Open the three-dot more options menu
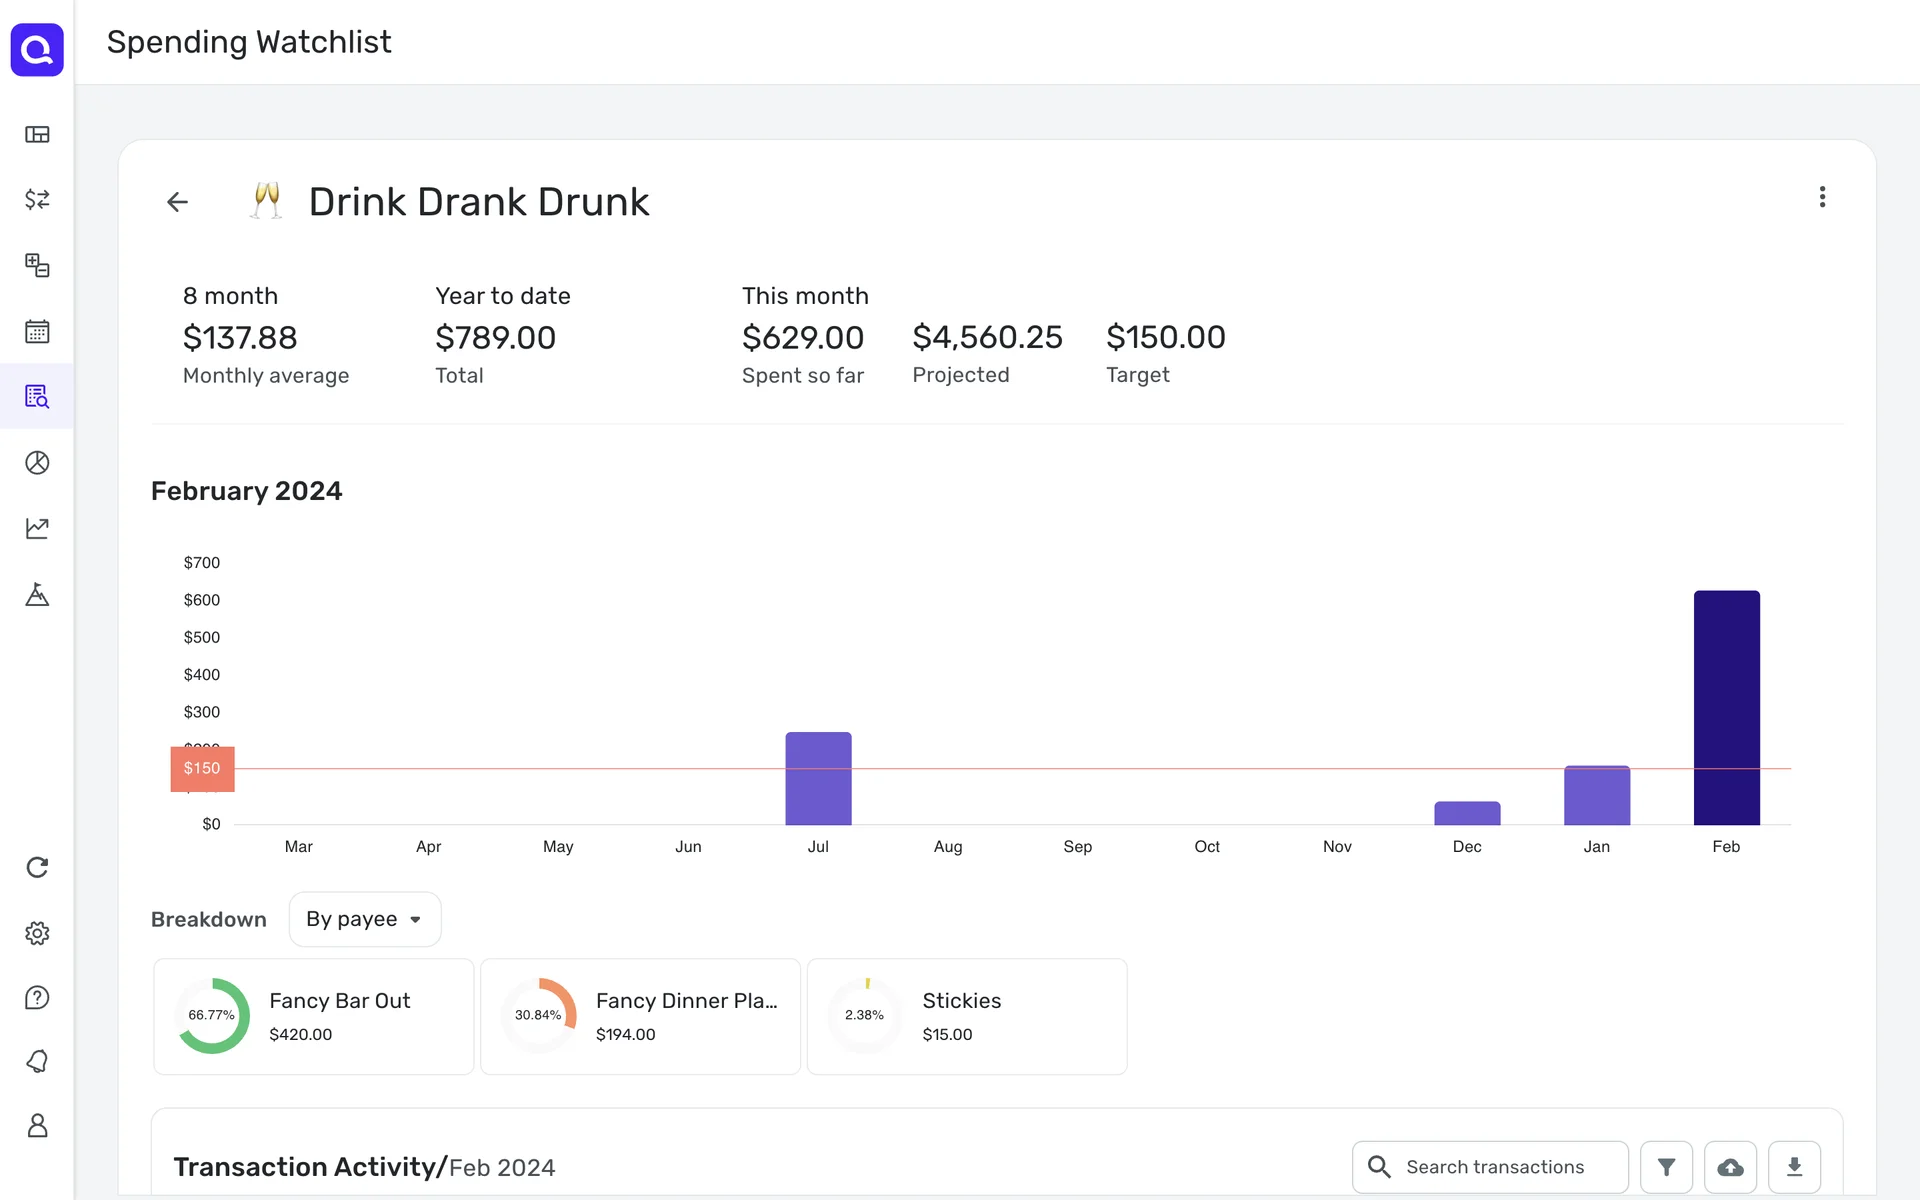 click(x=1822, y=197)
